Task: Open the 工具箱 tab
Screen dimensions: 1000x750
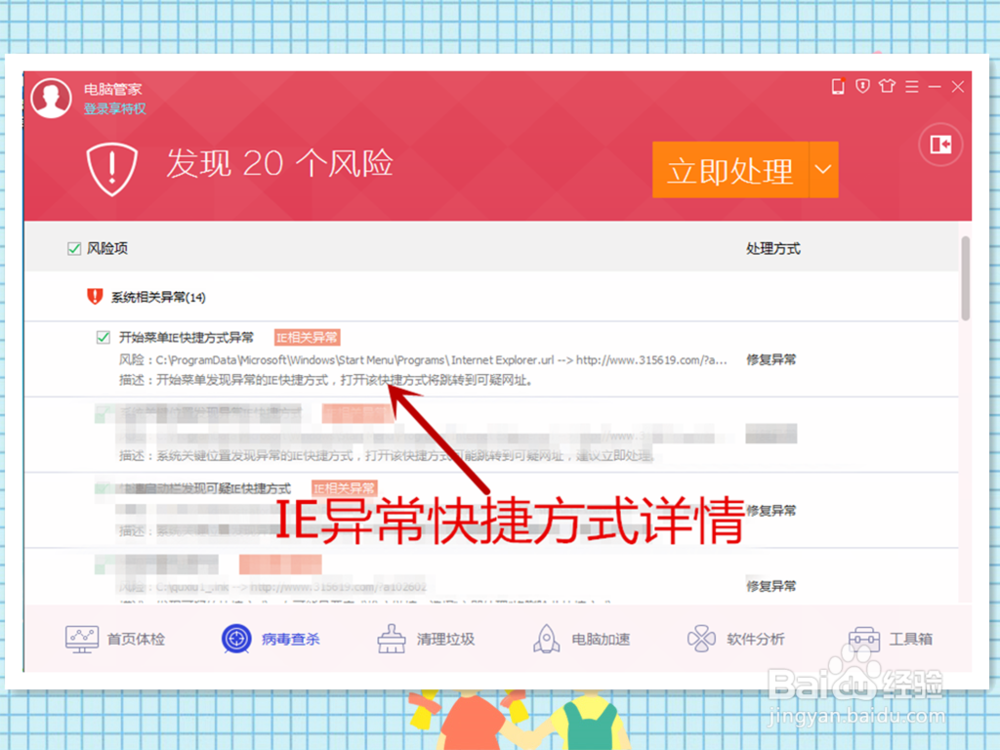Action: [x=891, y=639]
